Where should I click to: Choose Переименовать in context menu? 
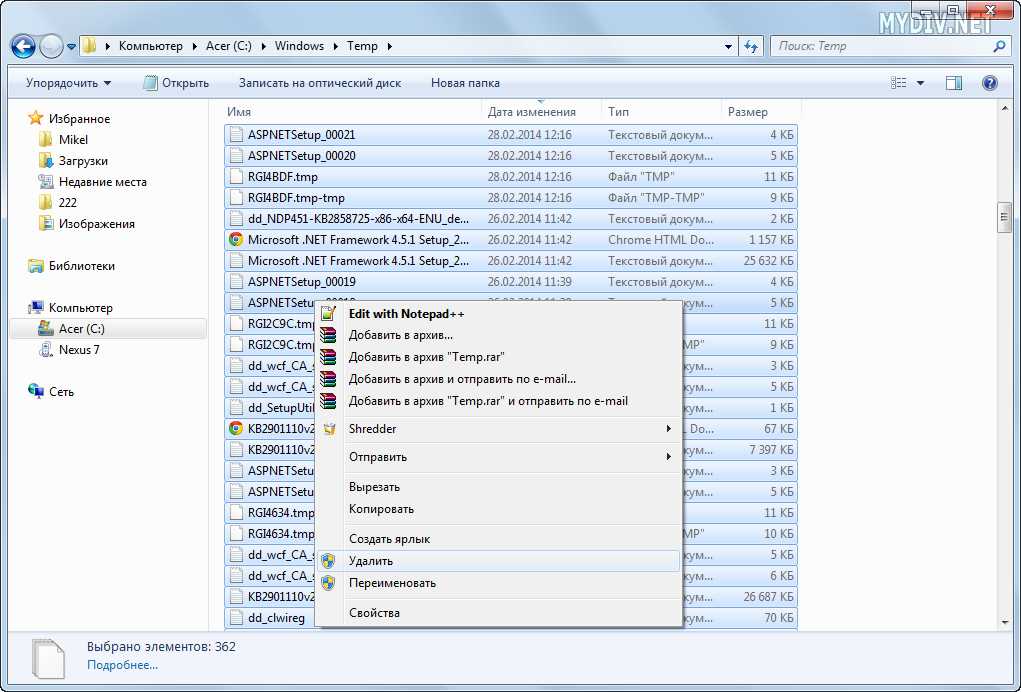(x=392, y=583)
